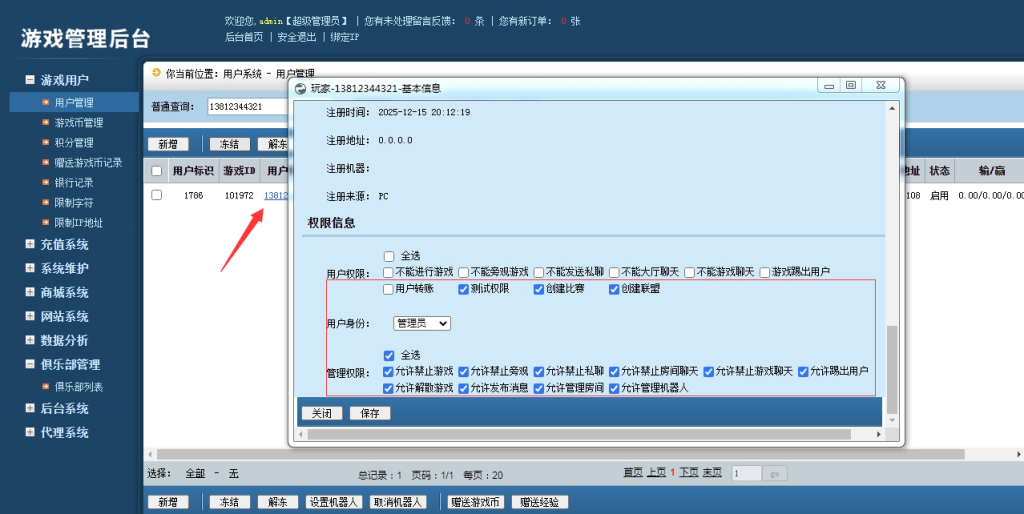
Task: Uncheck 允许管理机器人 checkbox
Action: (615, 388)
